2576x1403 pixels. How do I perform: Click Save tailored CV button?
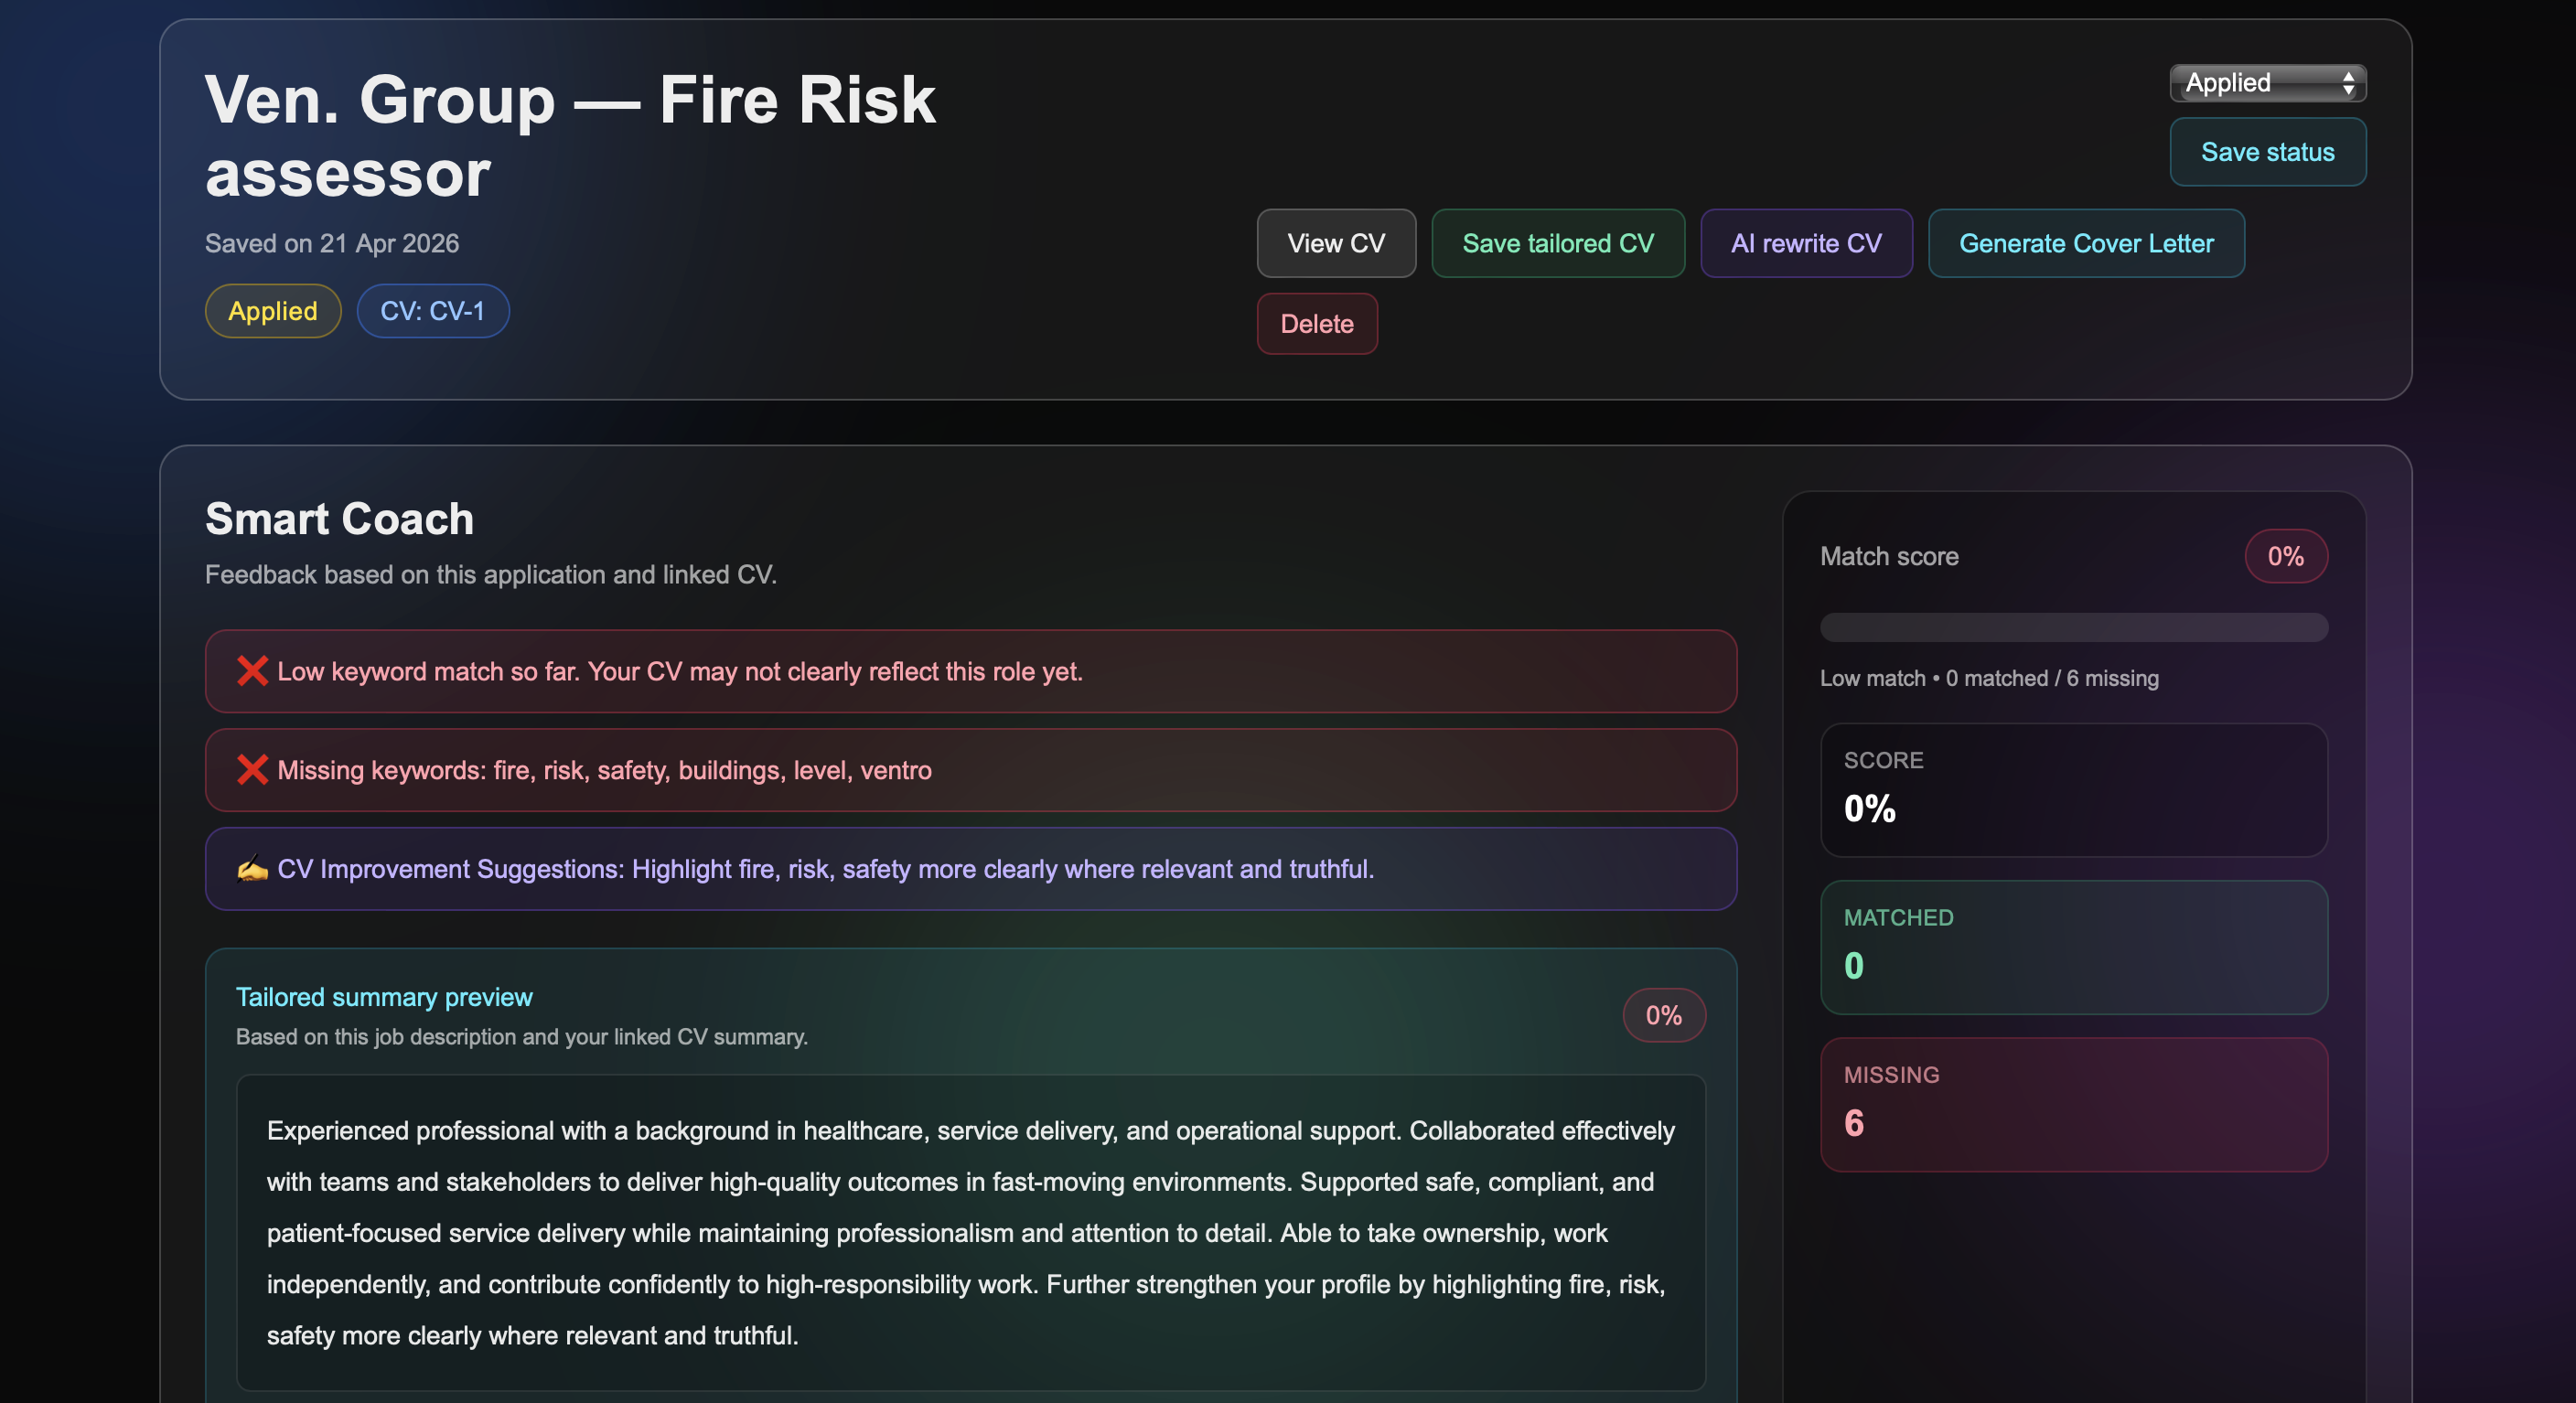tap(1558, 243)
